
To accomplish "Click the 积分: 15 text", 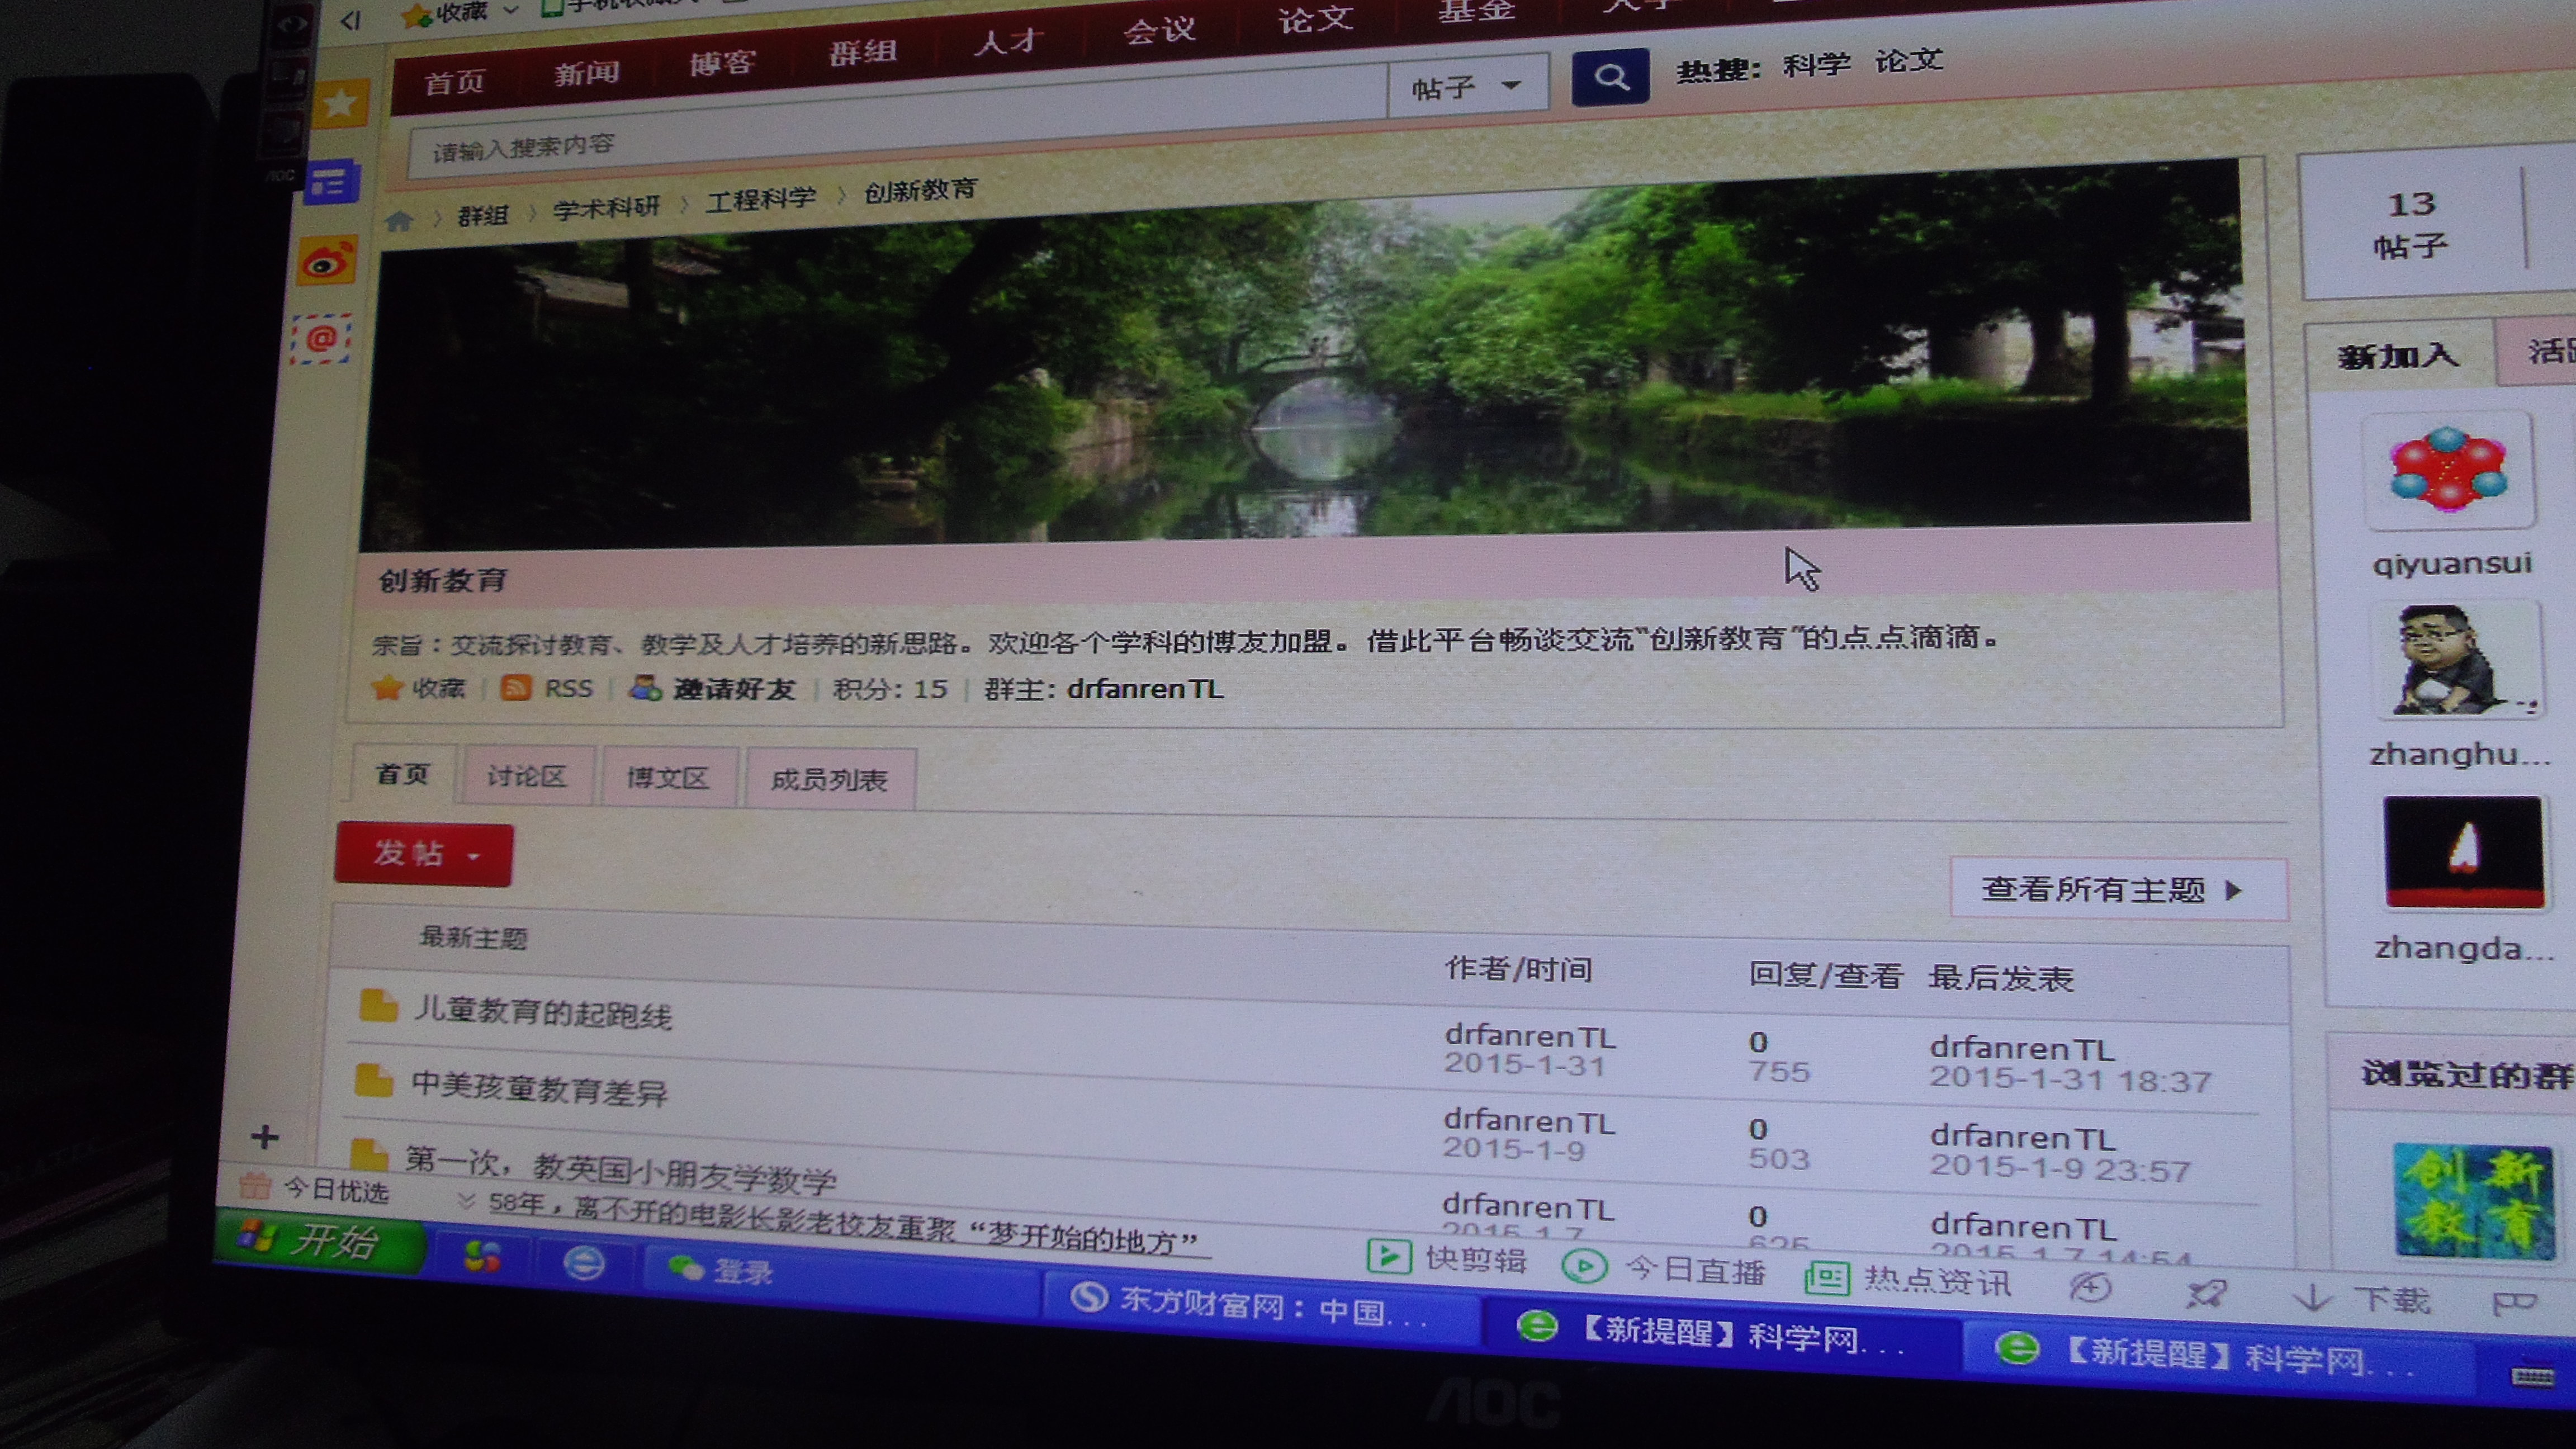I will pos(890,688).
